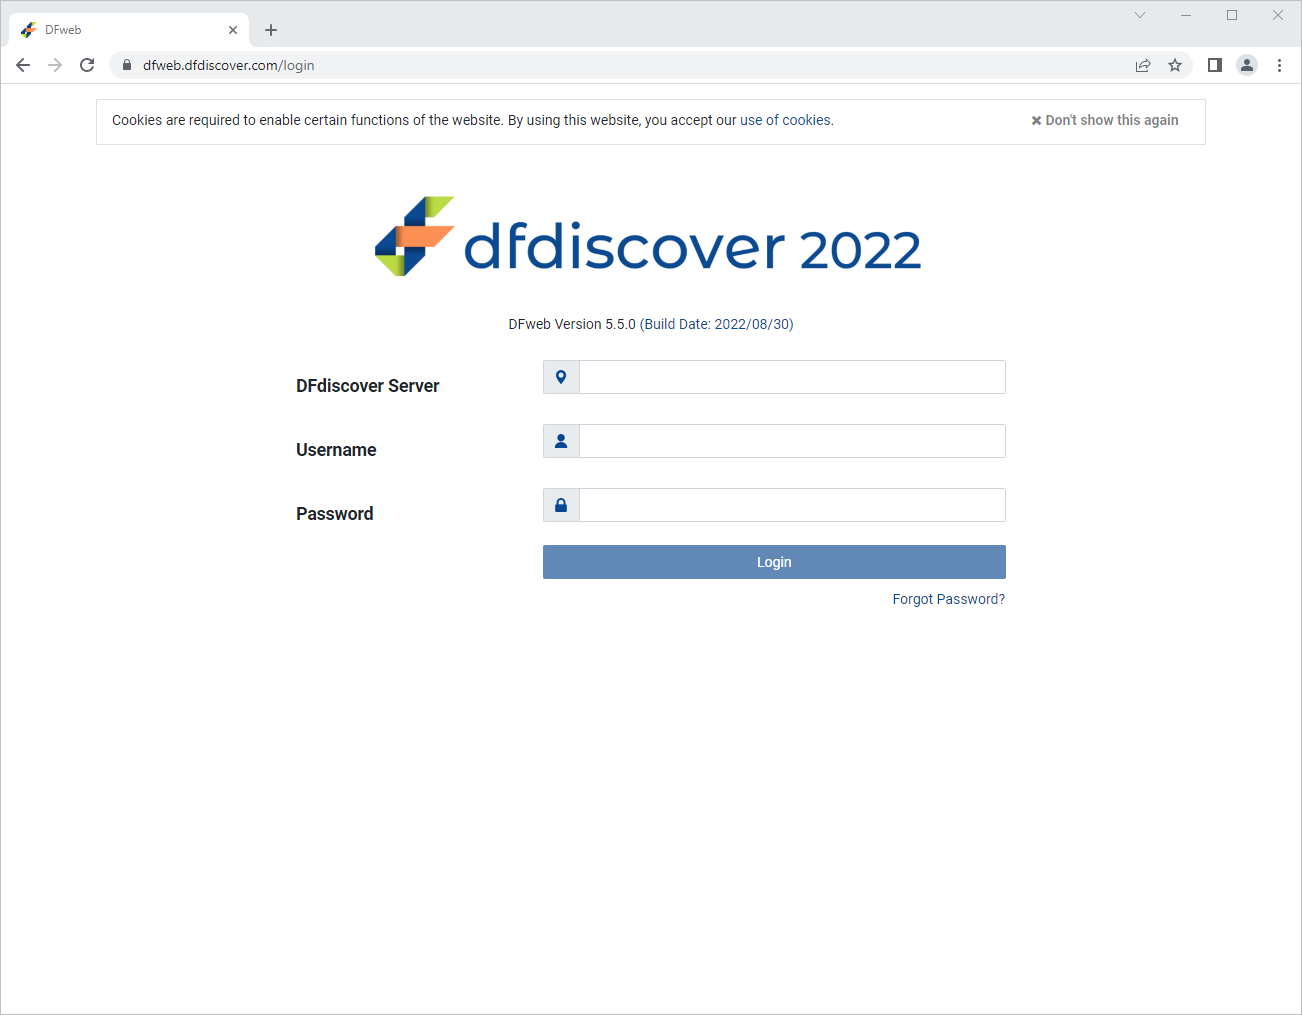Screen dimensions: 1302x1015
Task: Open a new tab with plus icon
Action: pos(271,30)
